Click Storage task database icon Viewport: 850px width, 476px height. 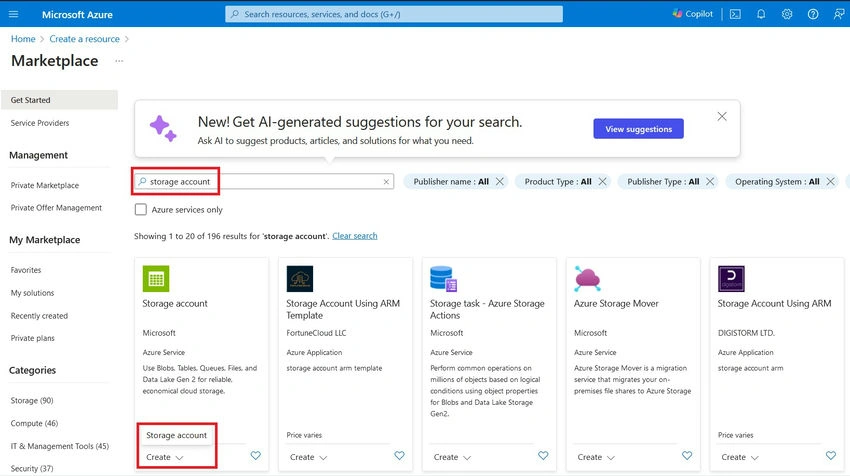[443, 279]
